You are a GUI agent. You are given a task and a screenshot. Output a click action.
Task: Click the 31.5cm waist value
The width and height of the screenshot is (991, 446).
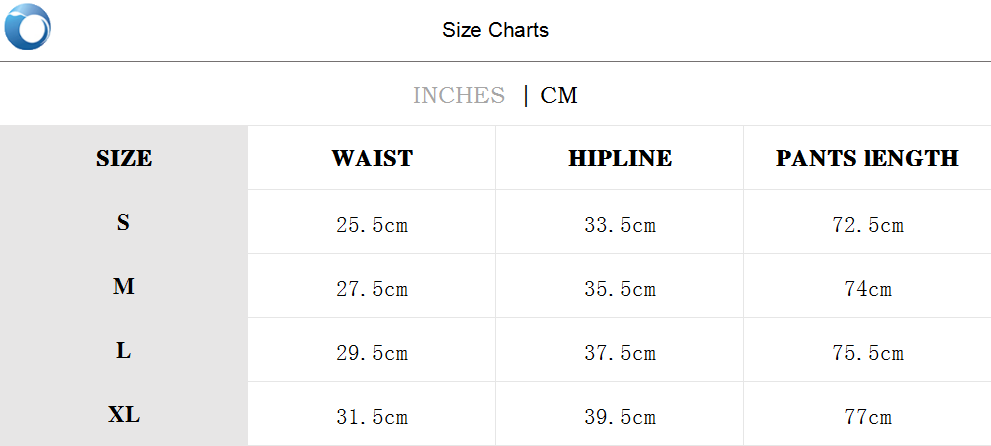372,417
